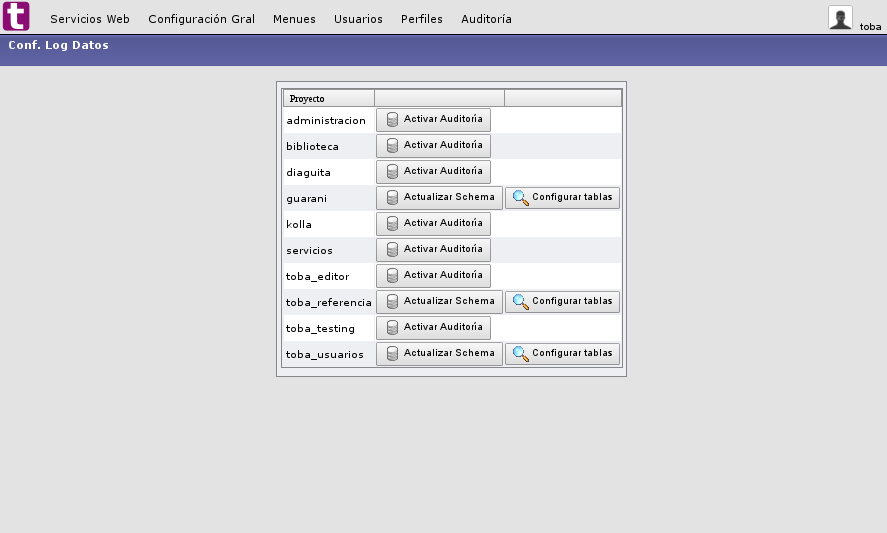Click database icon in guarani row

[392, 197]
